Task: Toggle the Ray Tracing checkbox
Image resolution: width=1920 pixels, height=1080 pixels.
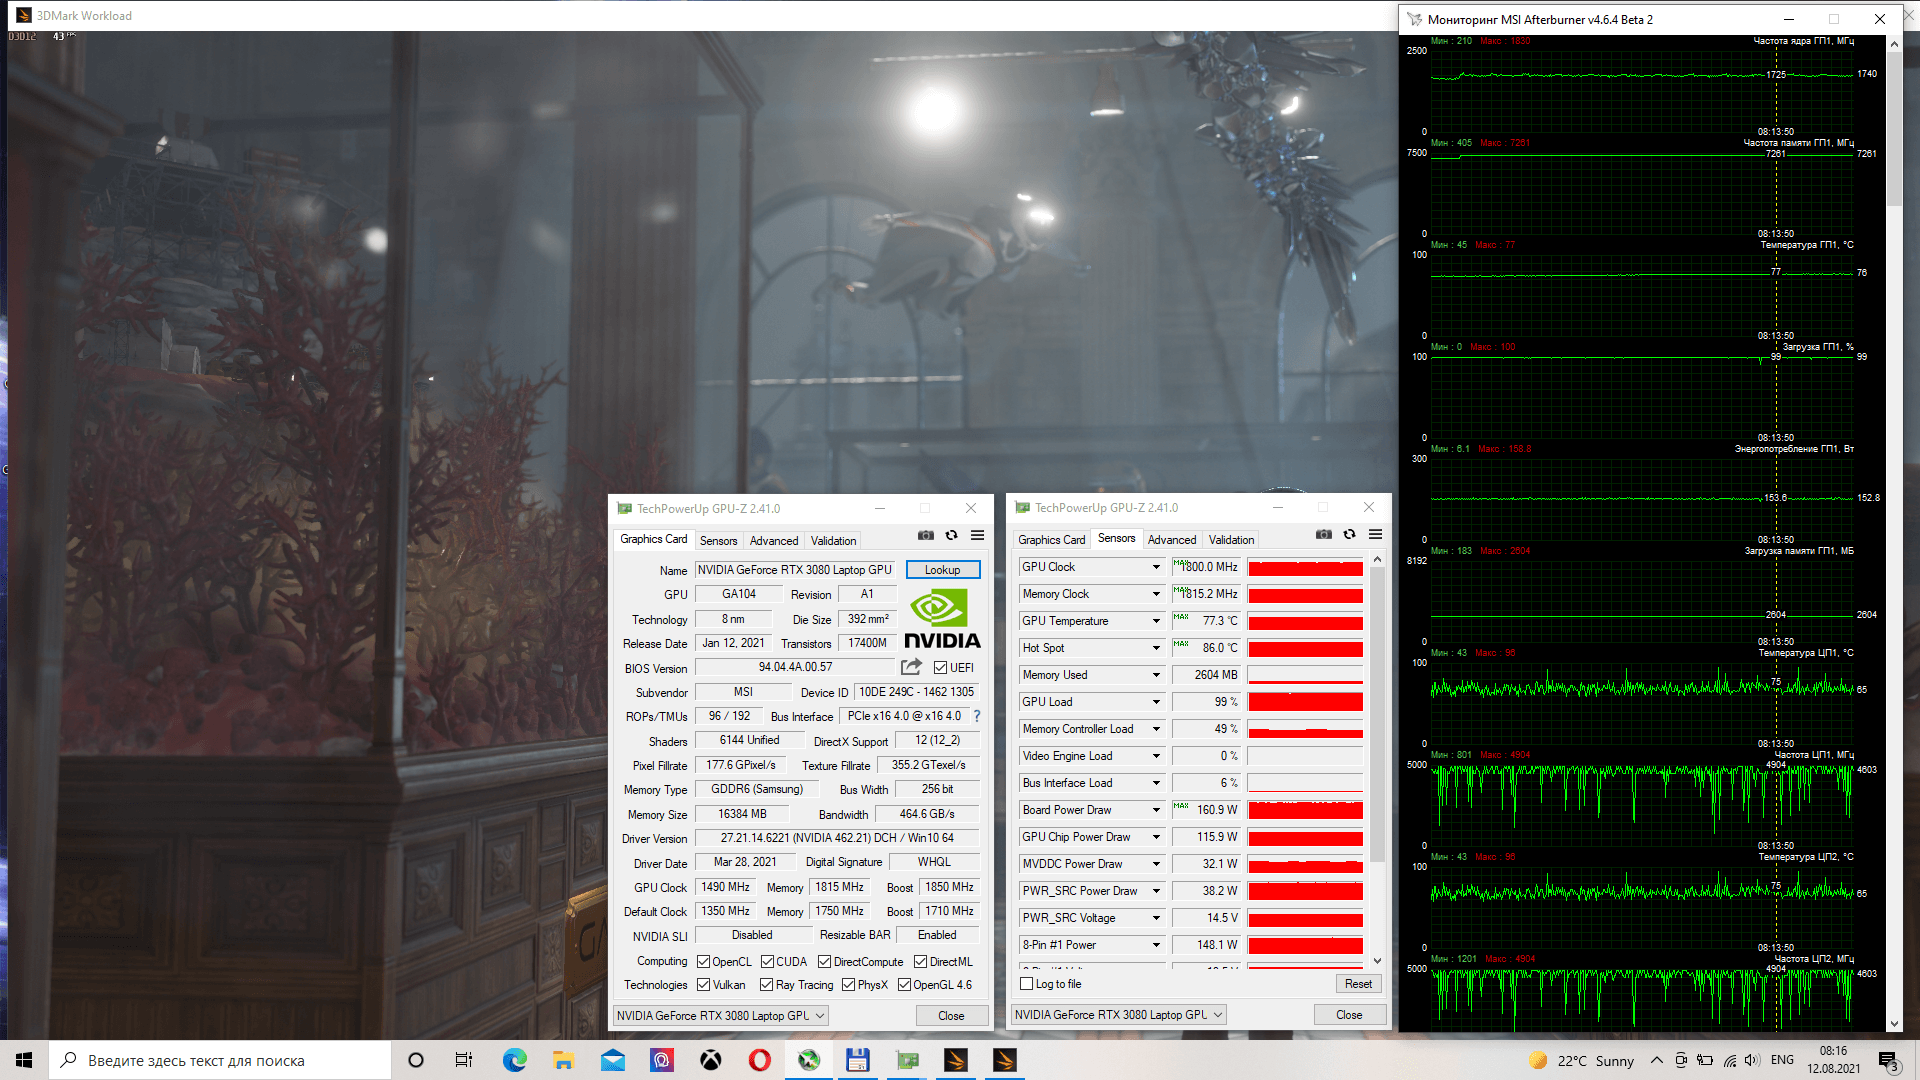Action: coord(766,985)
